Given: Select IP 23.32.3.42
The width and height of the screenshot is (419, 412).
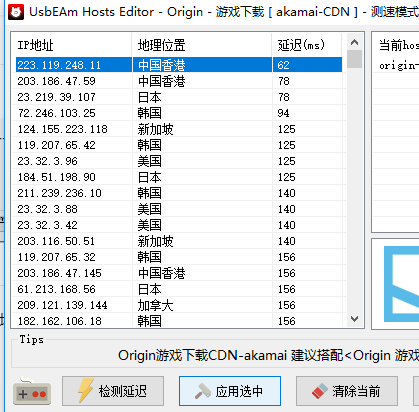Looking at the screenshot, I should point(47,225).
